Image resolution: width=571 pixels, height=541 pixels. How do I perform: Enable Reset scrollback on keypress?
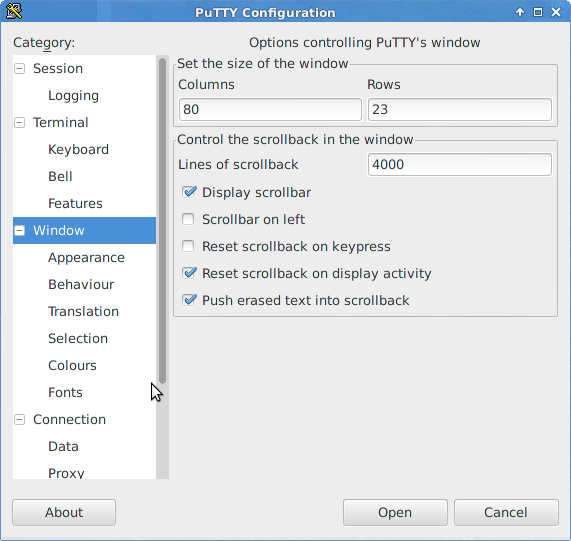coord(188,246)
